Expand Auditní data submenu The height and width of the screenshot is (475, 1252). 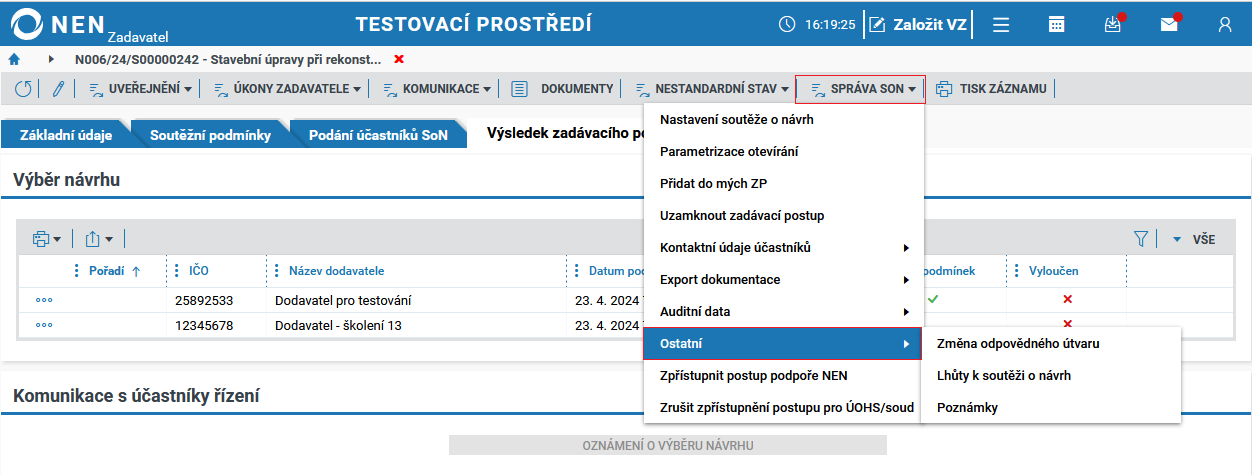783,311
